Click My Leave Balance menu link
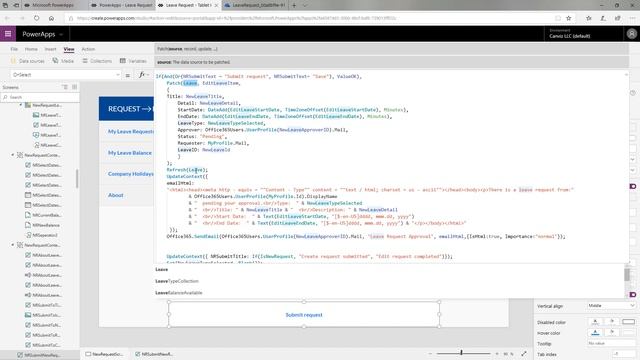Screen dimensions: 640x360 tap(130, 153)
